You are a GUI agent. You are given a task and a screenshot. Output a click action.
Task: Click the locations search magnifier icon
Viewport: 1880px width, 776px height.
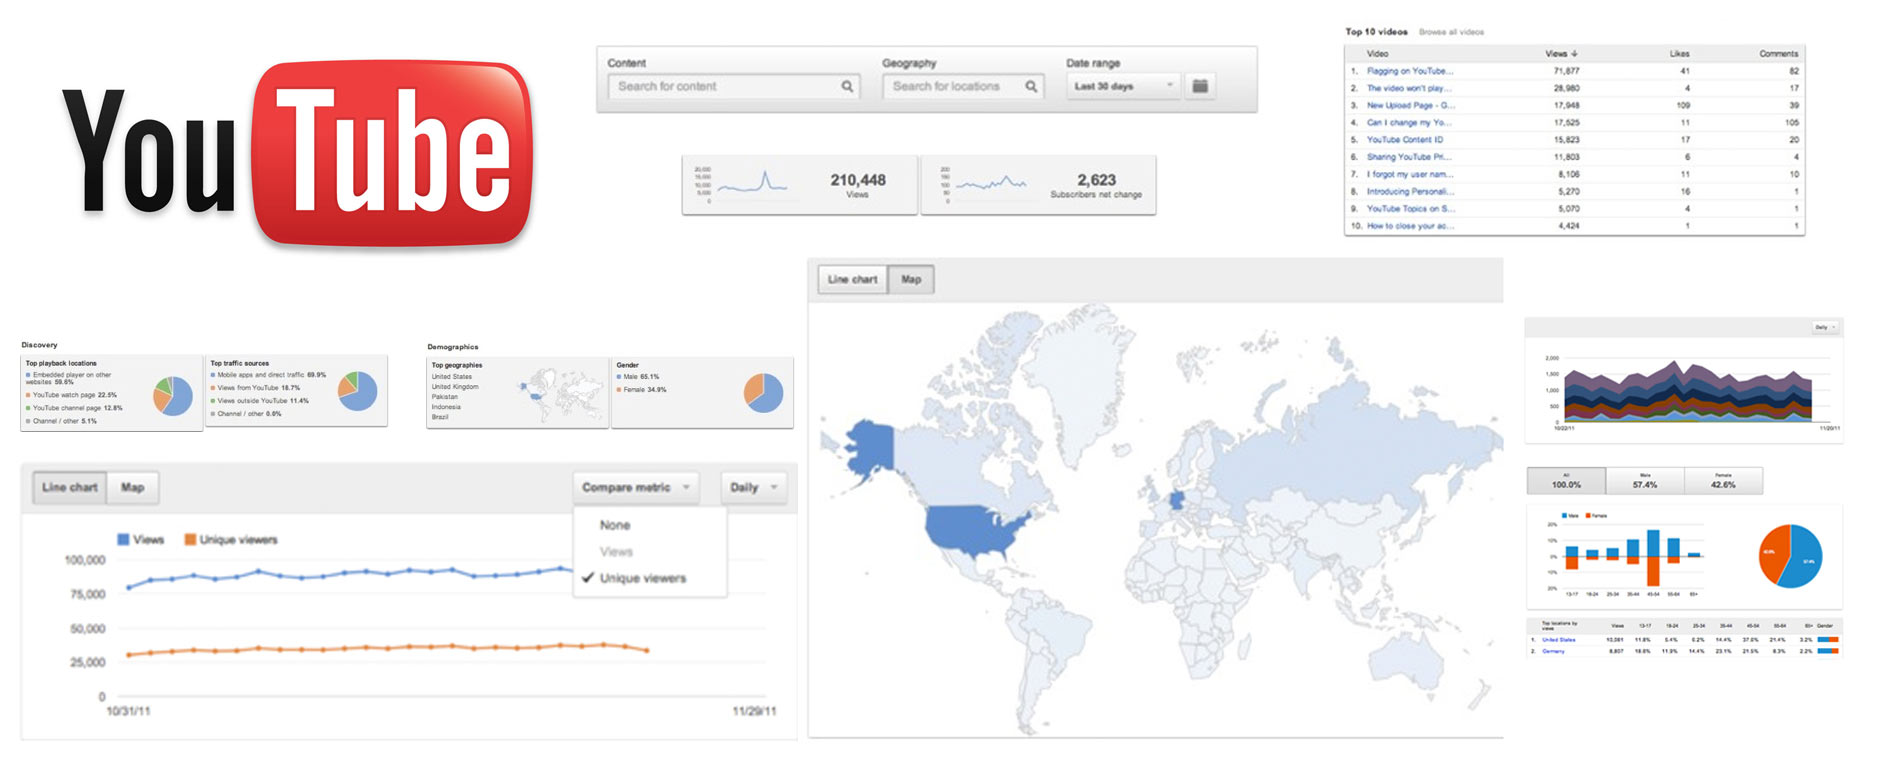pyautogui.click(x=1031, y=87)
